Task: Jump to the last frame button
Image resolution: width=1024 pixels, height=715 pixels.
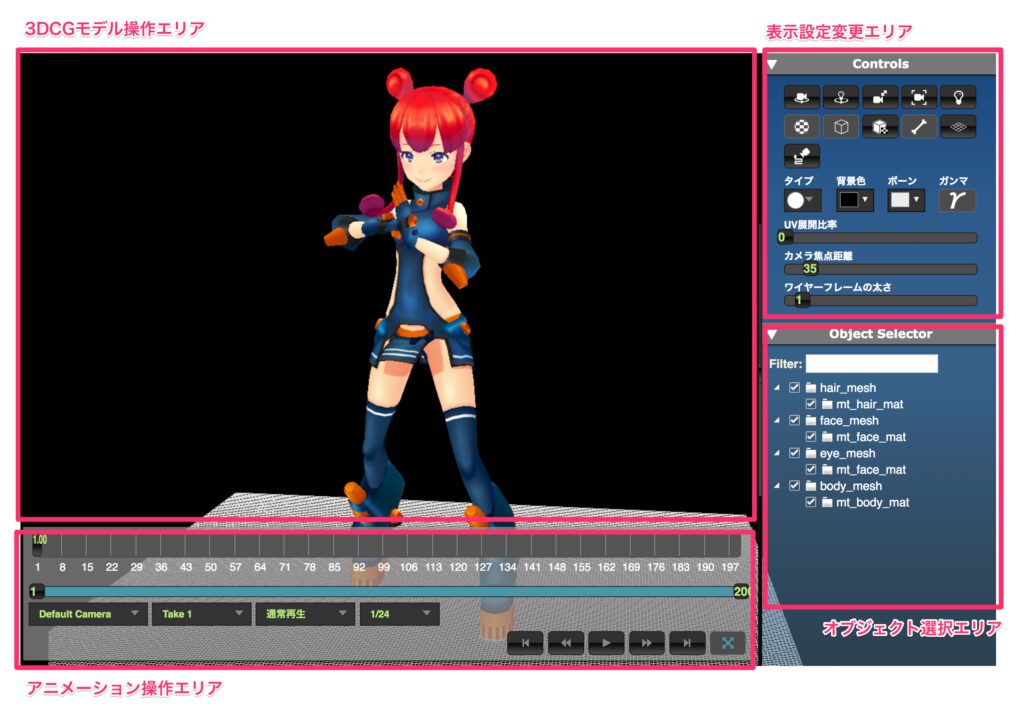Action: tap(687, 643)
